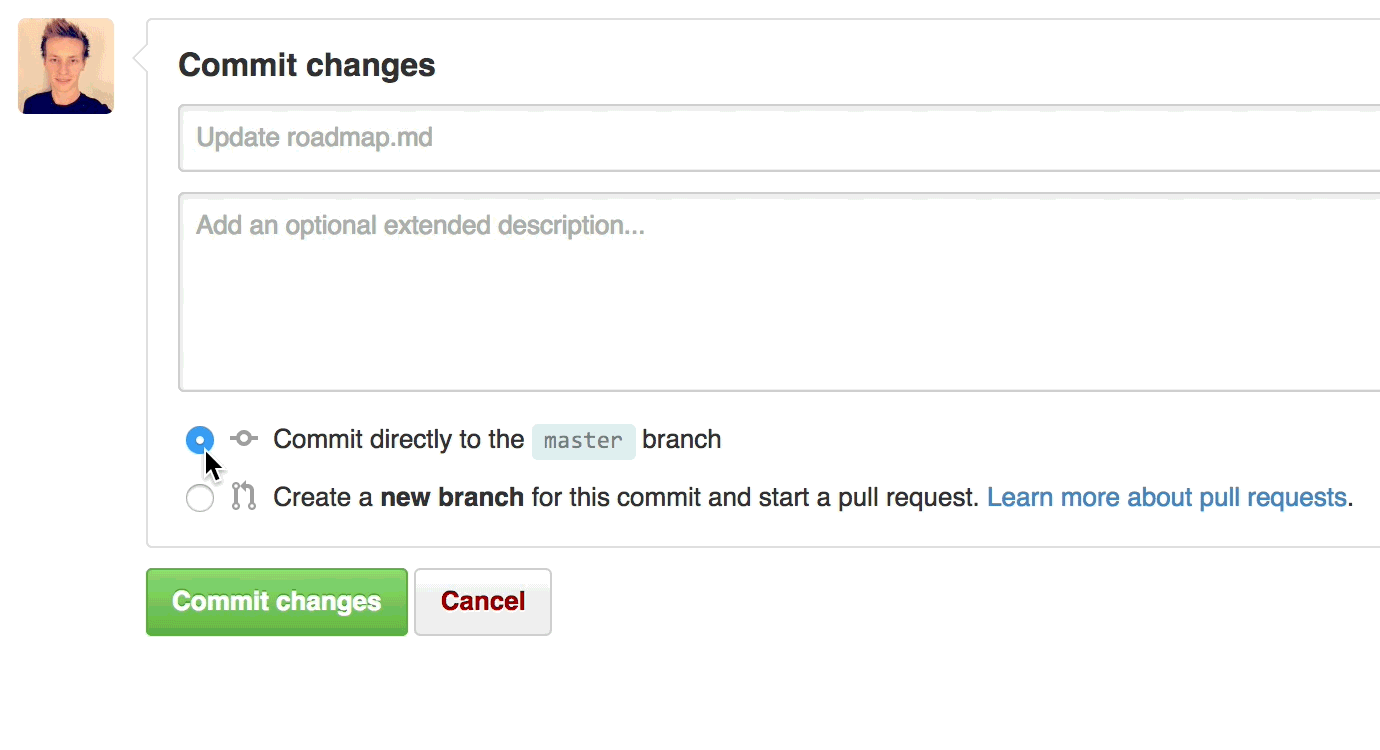Click the "Commit changes" heading at the top
The height and width of the screenshot is (750, 1380).
307,66
